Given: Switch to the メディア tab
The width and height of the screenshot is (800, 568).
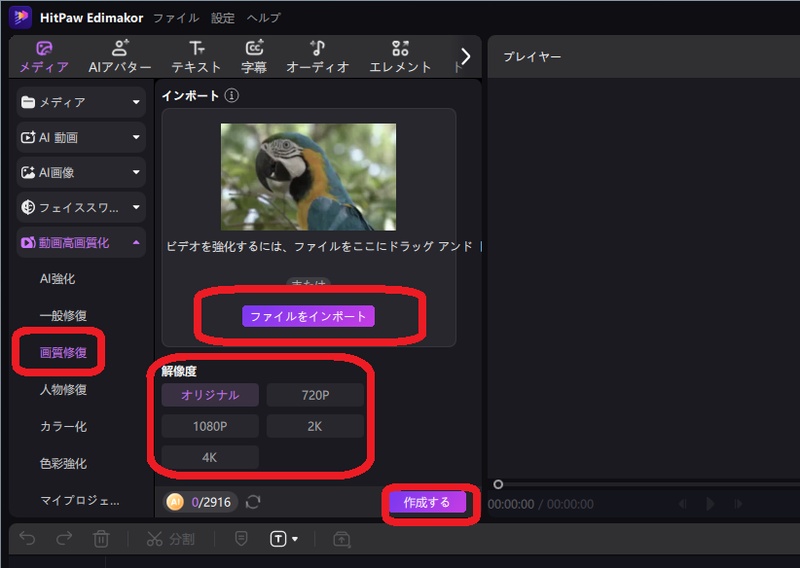Looking at the screenshot, I should point(44,57).
